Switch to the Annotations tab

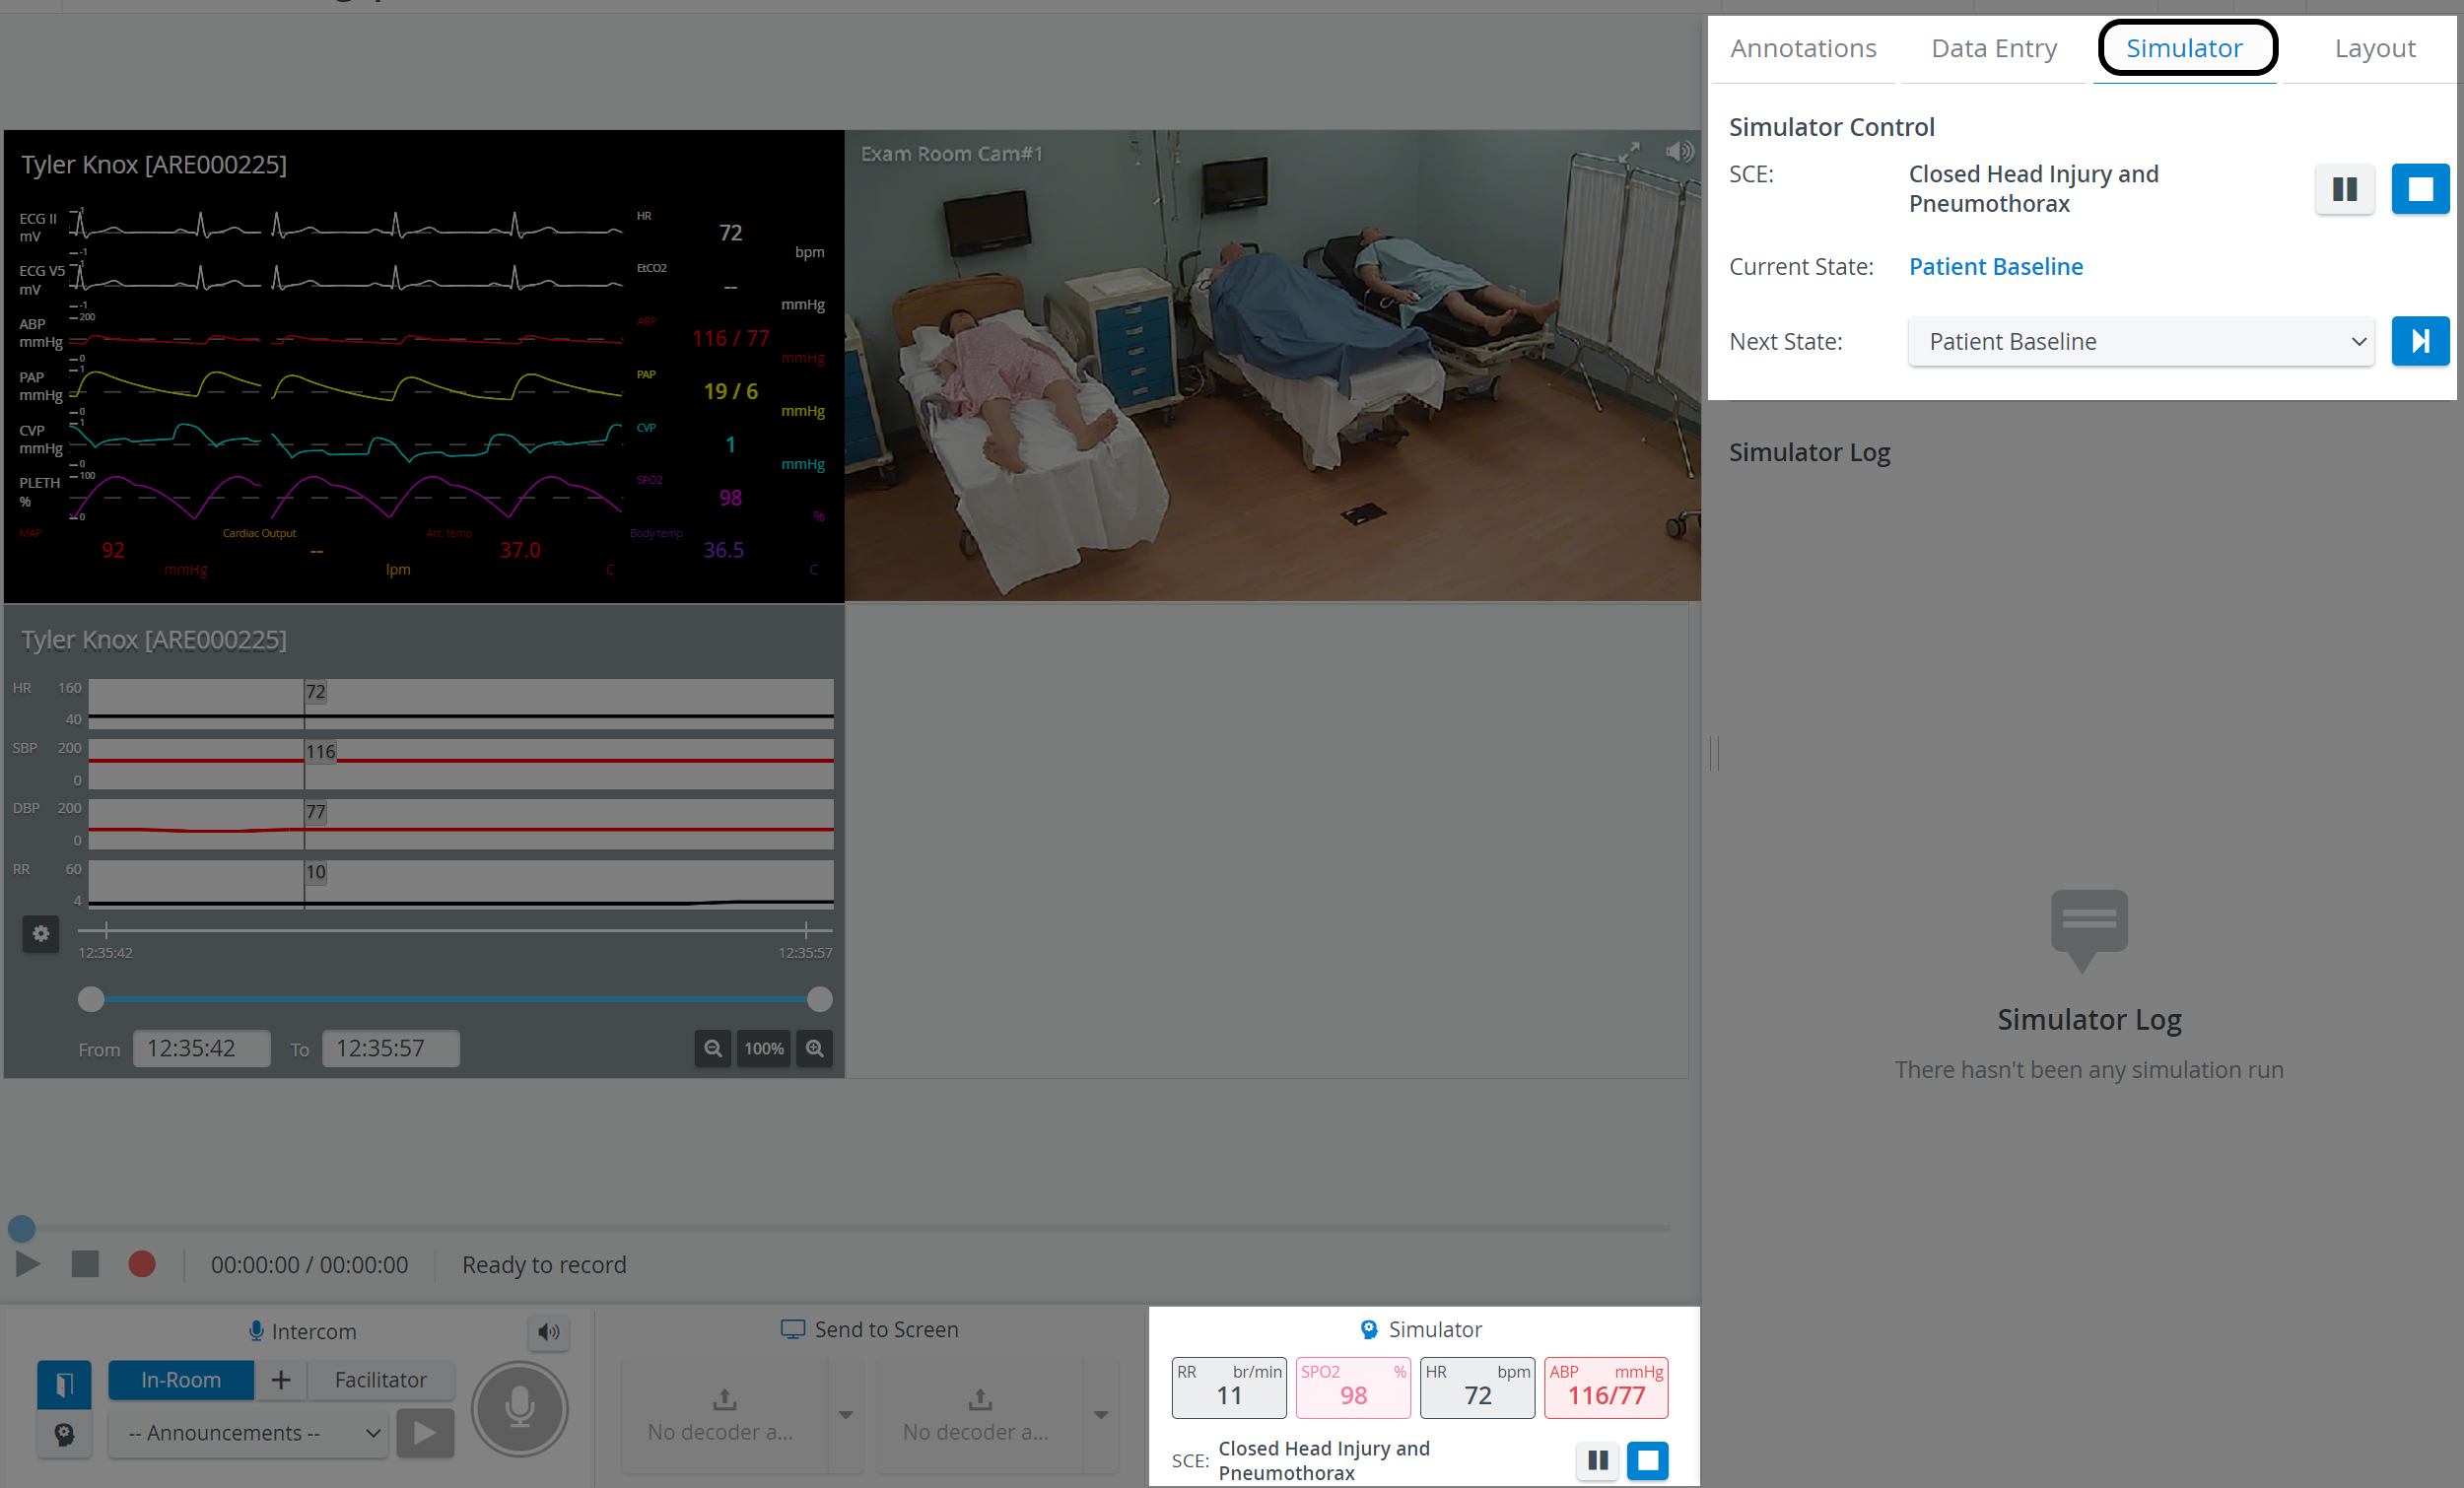(x=1803, y=48)
